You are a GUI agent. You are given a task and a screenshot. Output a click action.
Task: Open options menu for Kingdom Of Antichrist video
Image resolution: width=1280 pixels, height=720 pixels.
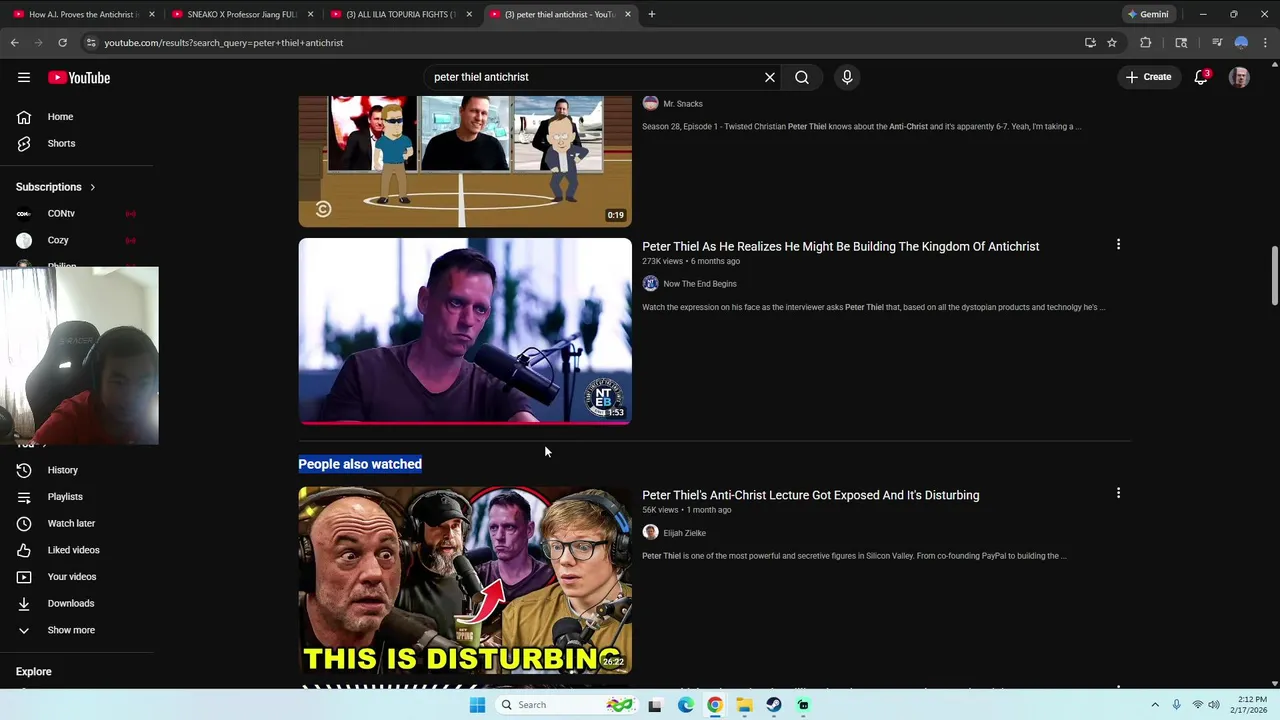[x=1118, y=244]
